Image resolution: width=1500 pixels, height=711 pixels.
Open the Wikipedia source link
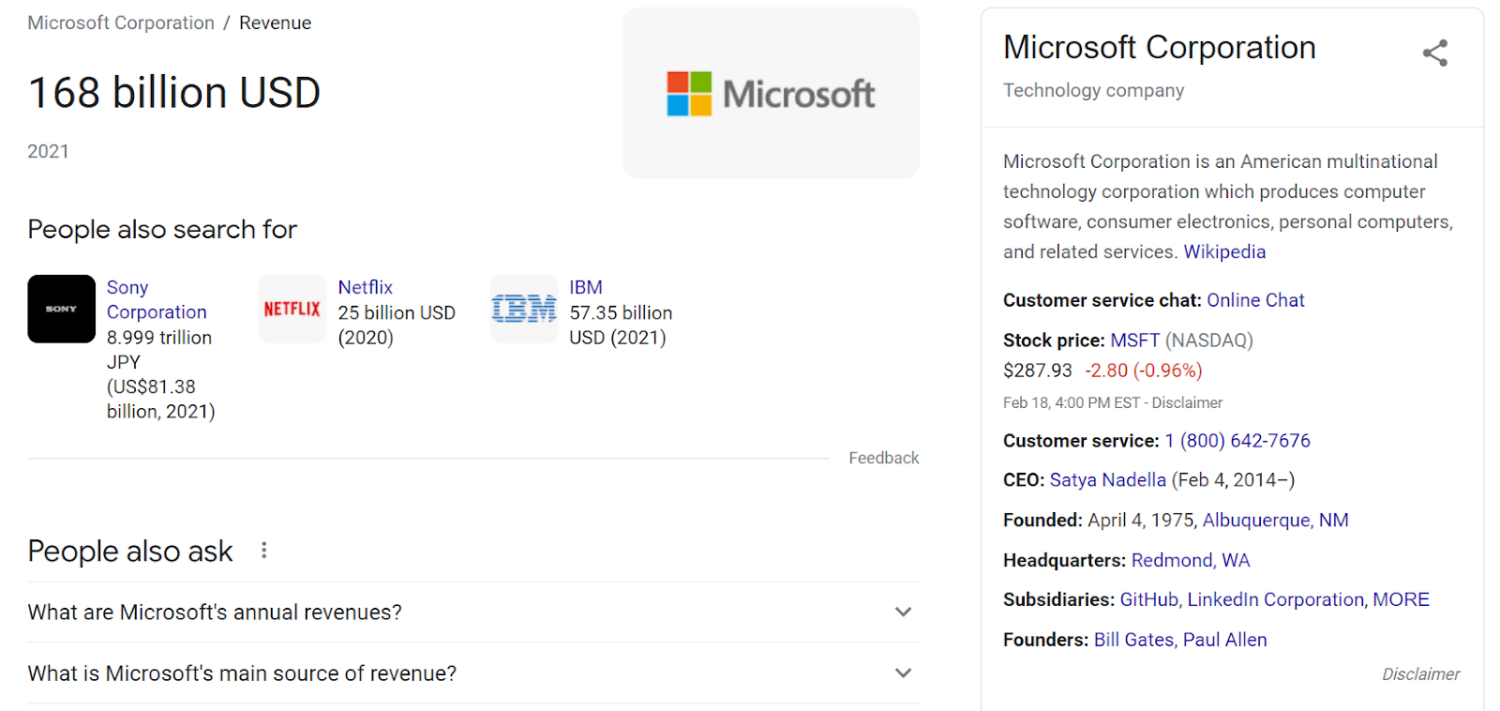[x=1225, y=252]
